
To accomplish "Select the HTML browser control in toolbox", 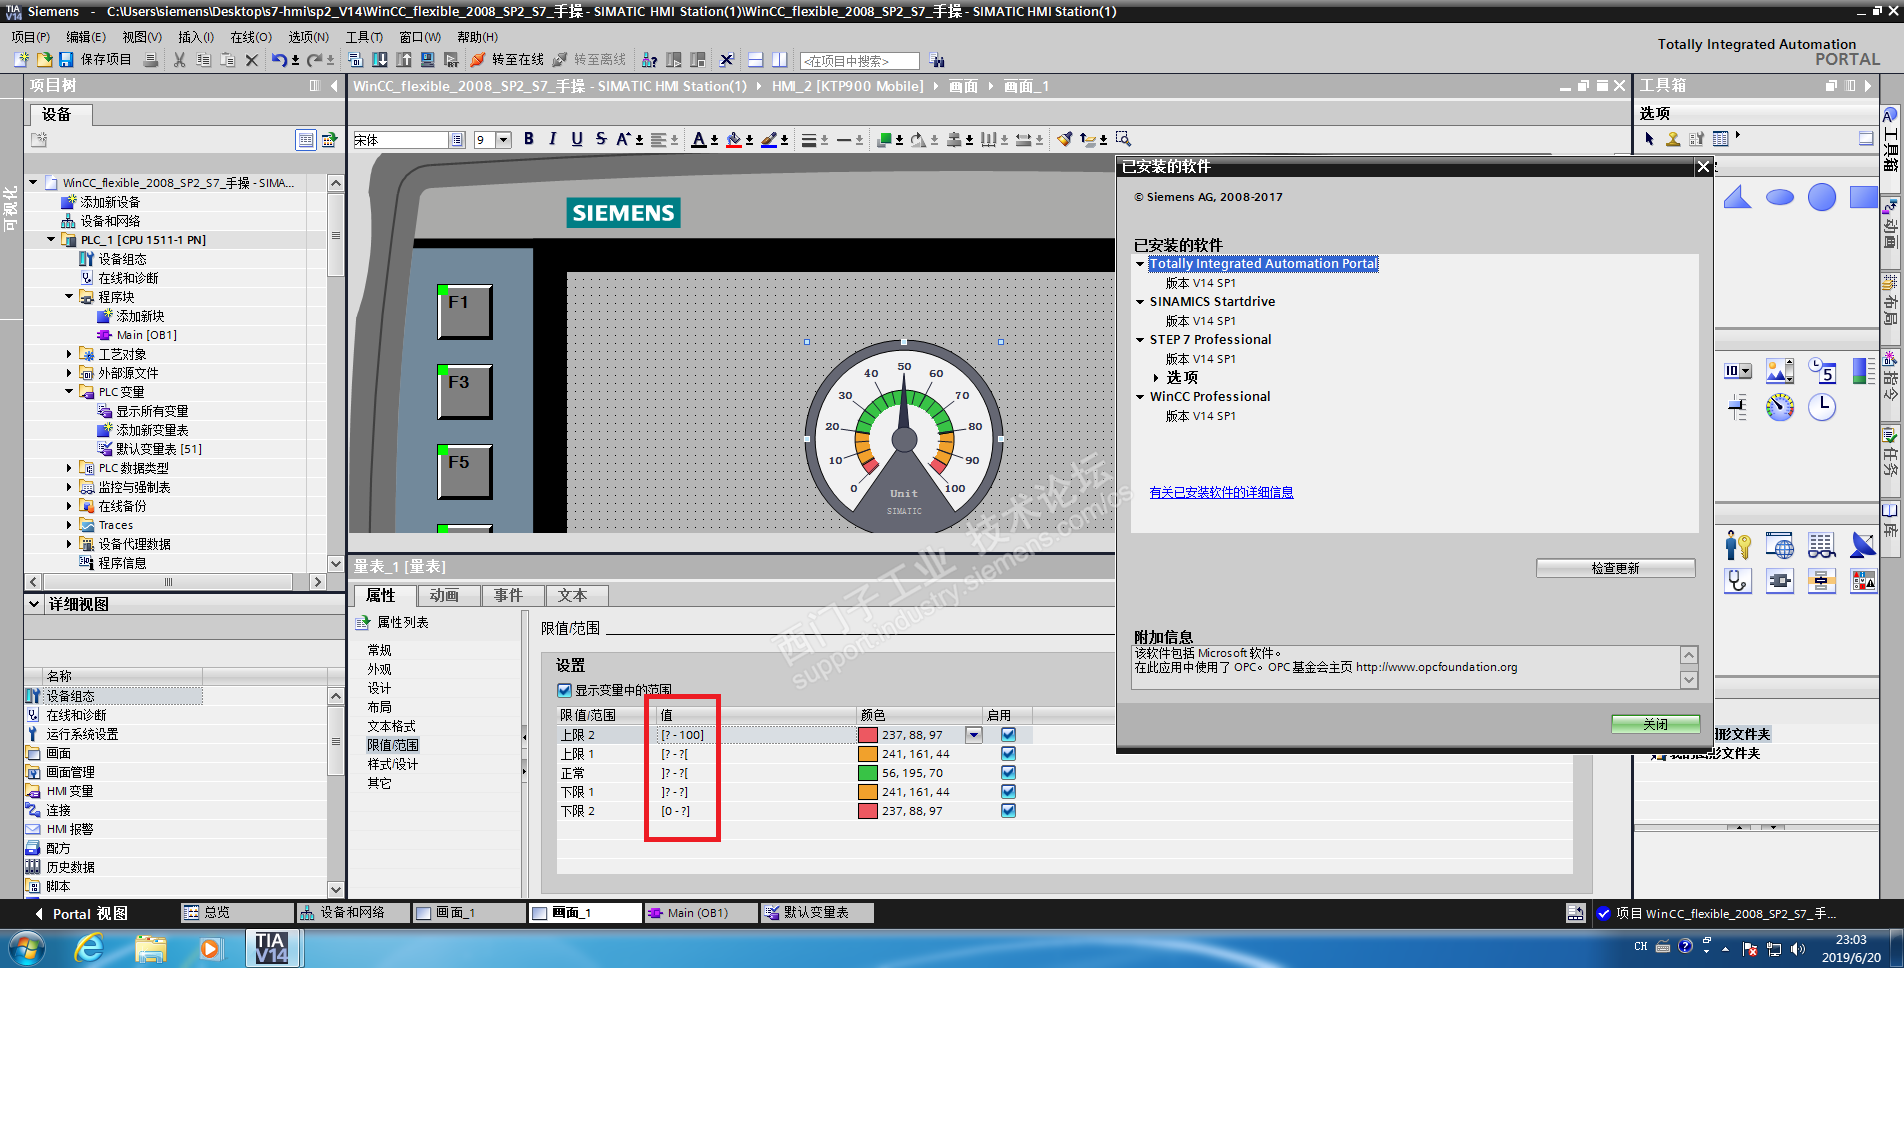I will 1780,545.
